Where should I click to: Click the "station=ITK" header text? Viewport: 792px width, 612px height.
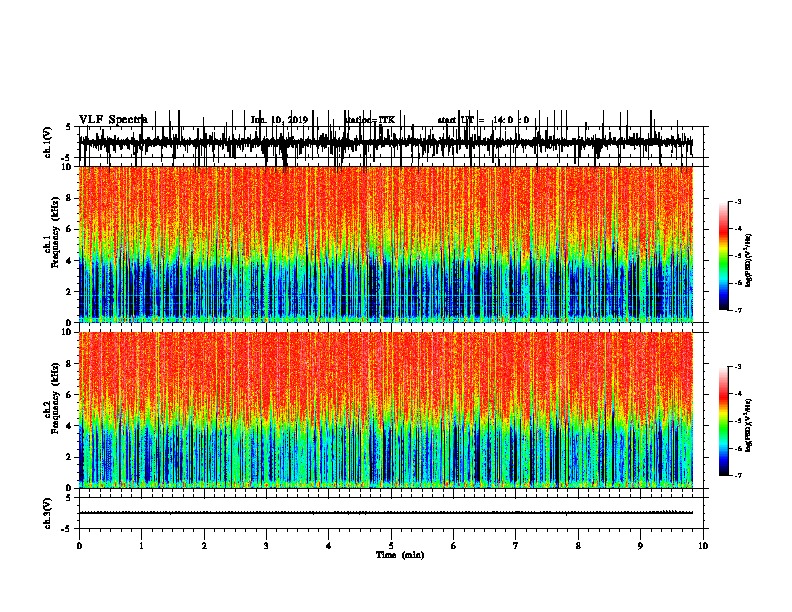tap(370, 120)
